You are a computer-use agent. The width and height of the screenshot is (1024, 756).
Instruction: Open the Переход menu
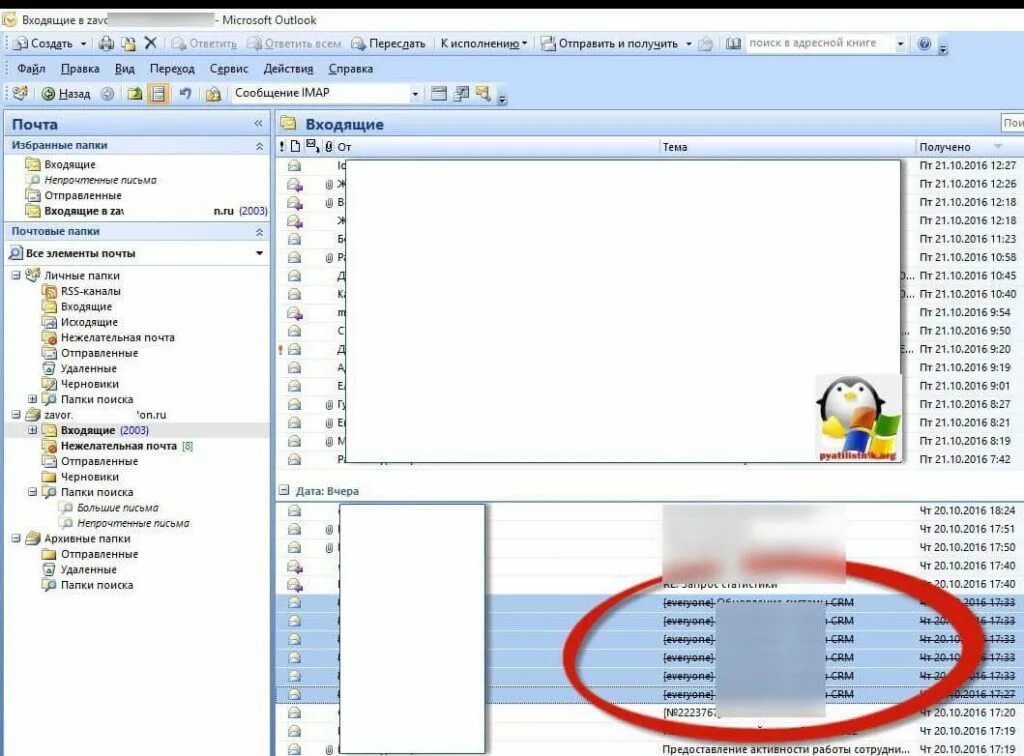(172, 69)
